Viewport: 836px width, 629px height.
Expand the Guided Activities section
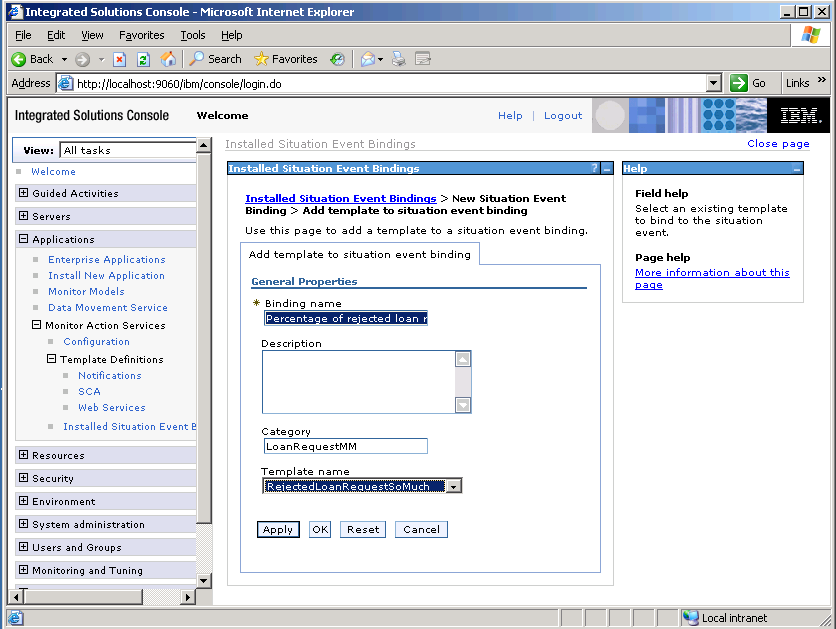point(23,193)
